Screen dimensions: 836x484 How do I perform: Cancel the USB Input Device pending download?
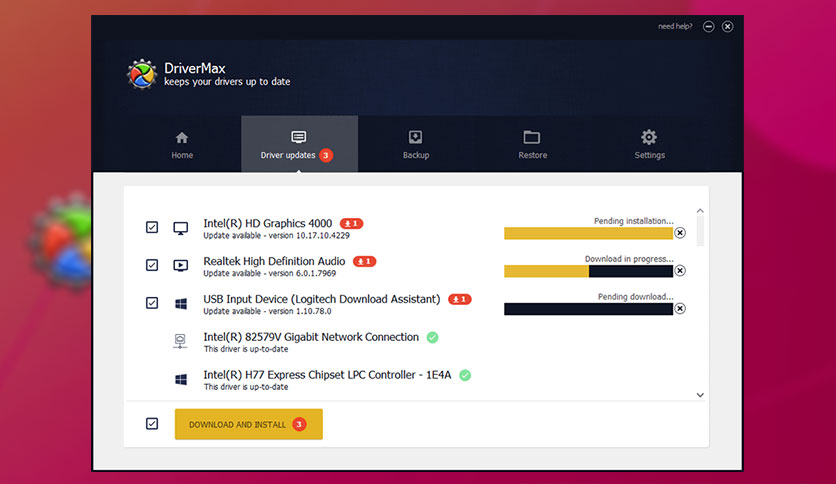click(680, 309)
